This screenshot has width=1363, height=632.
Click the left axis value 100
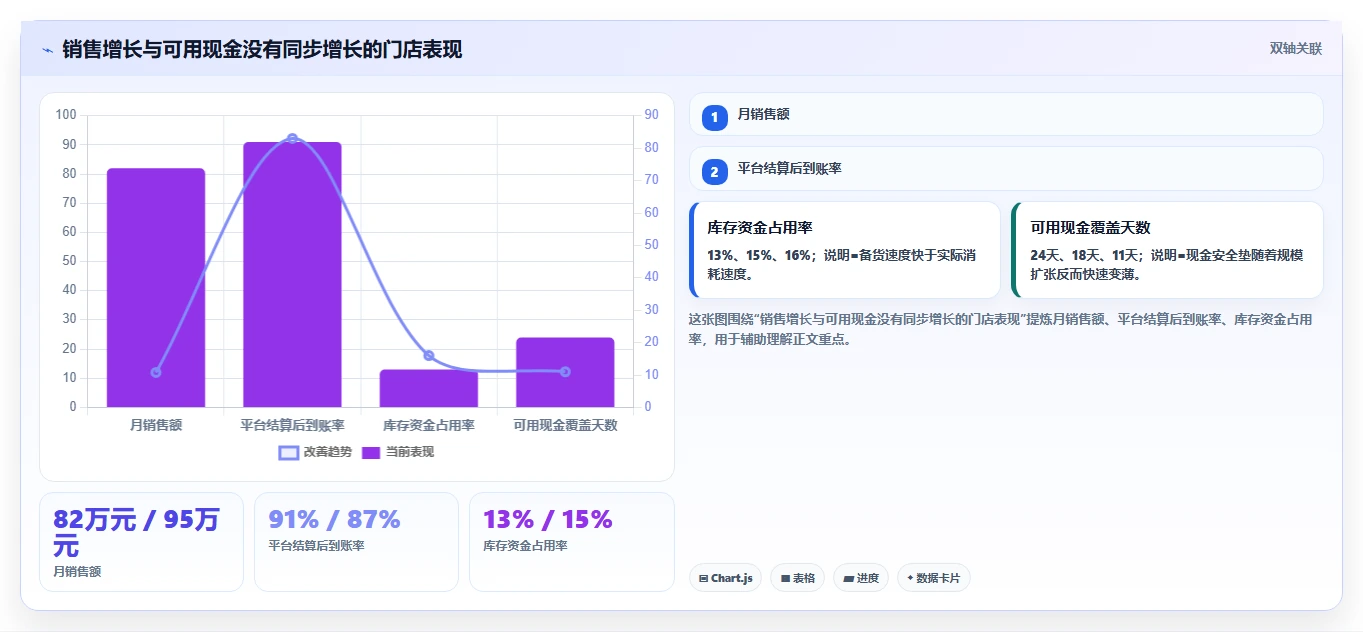pyautogui.click(x=66, y=115)
